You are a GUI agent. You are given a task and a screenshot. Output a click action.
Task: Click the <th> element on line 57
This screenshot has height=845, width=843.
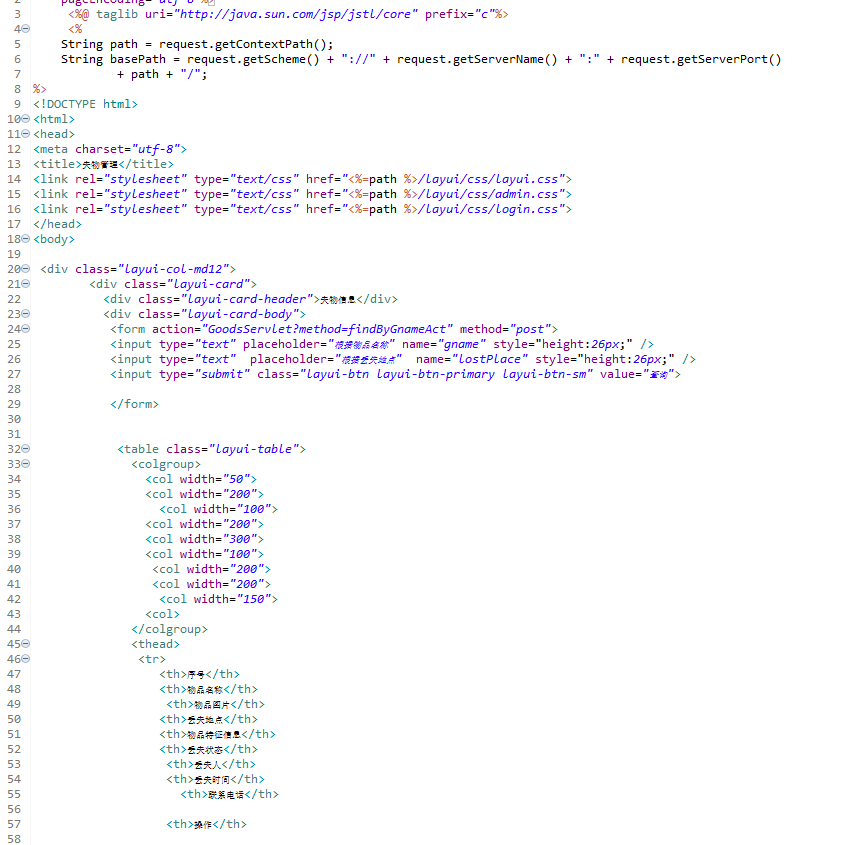(206, 825)
